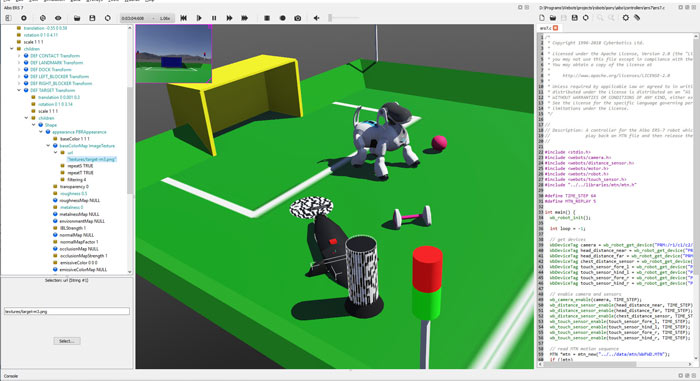
Task: Click the restore viewpoint icon
Action: coord(43,18)
